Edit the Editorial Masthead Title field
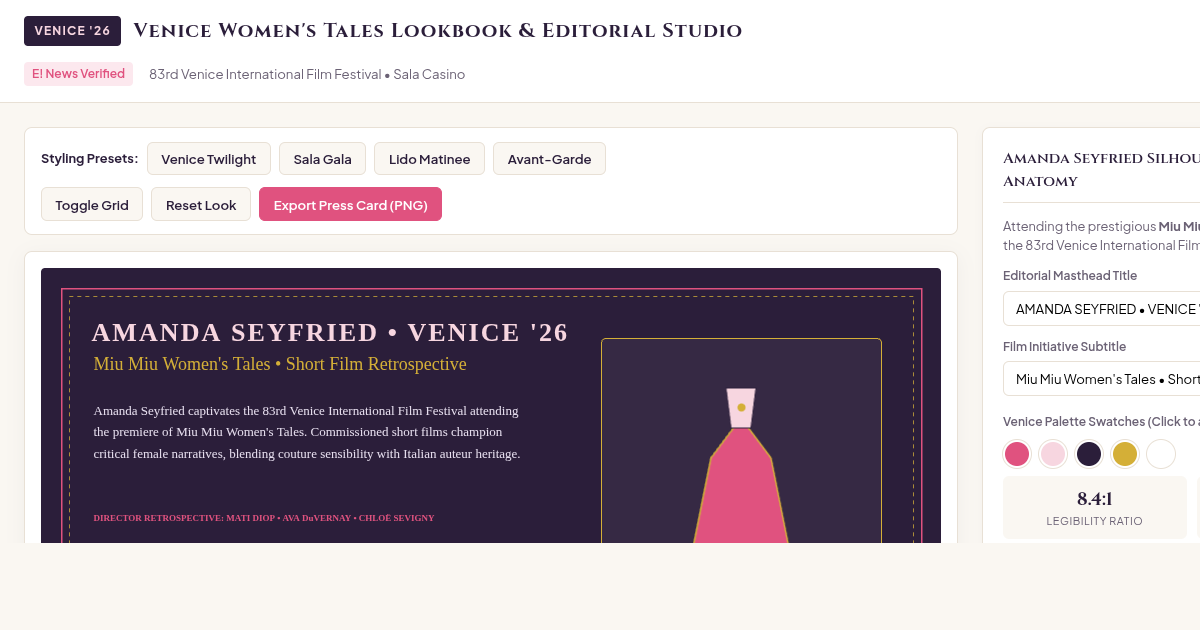Viewport: 1200px width, 630px height. click(1101, 309)
